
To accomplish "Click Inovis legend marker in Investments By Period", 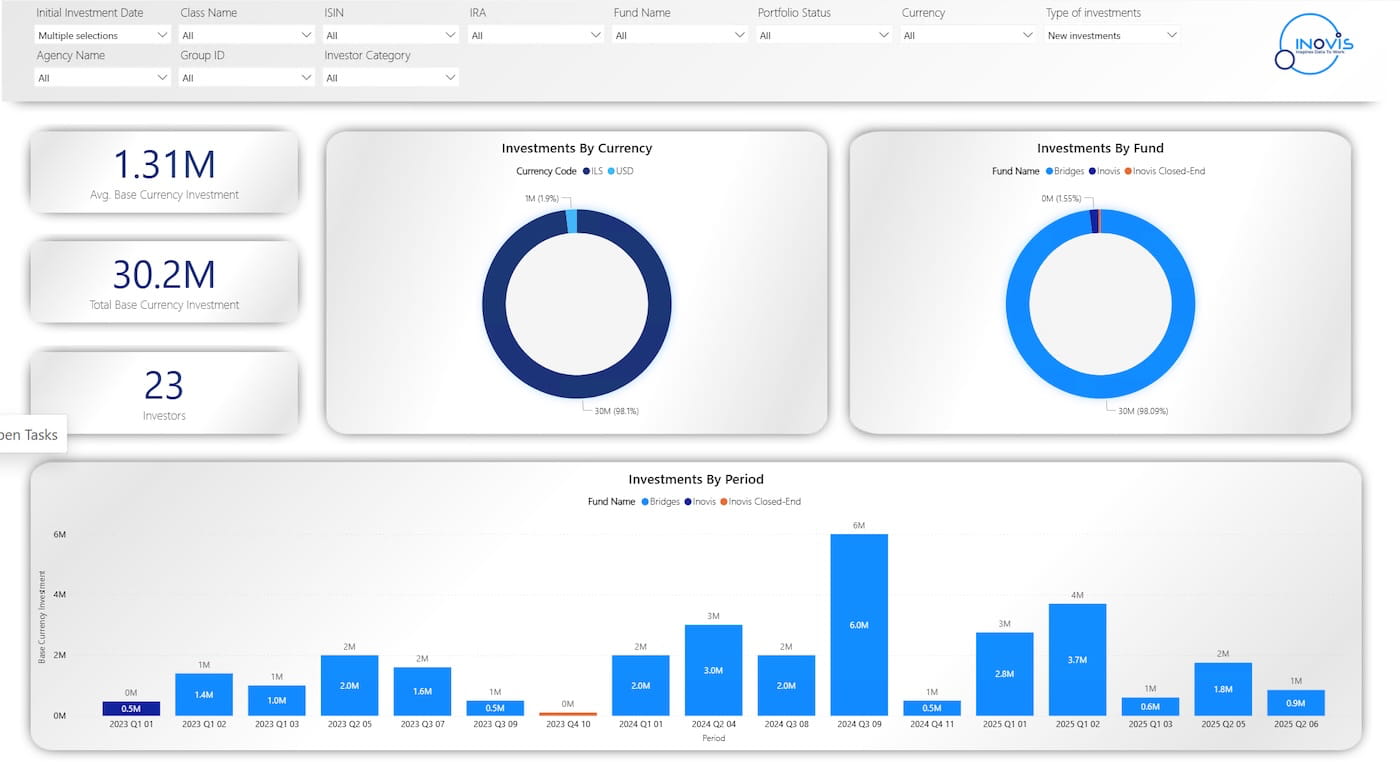I will click(x=688, y=502).
